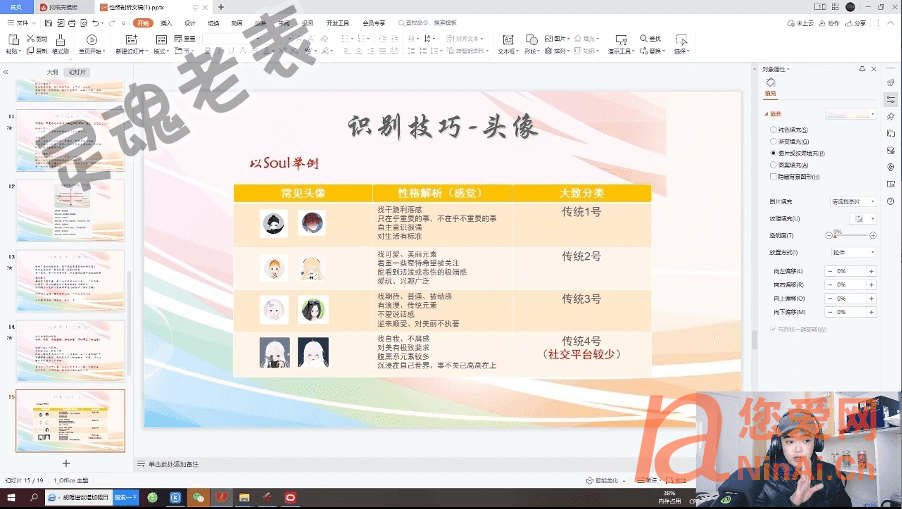The height and width of the screenshot is (509, 902).
Task: Collapse the ribbon with chevron
Action: (x=892, y=23)
